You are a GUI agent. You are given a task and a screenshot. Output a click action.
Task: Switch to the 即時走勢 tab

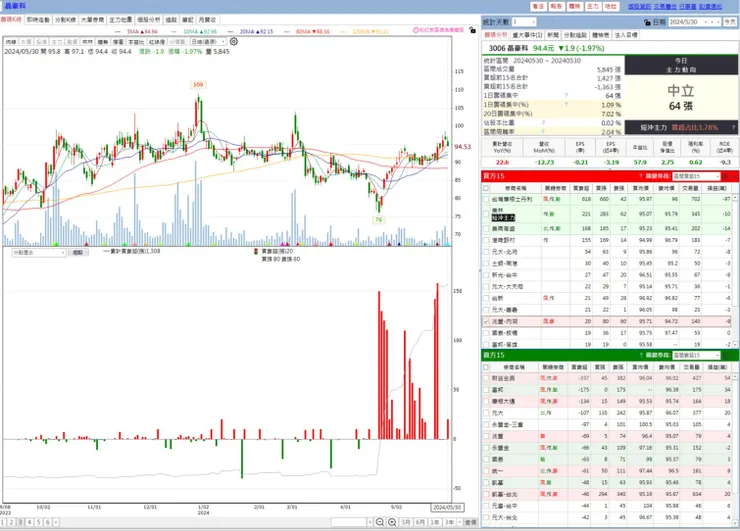click(x=38, y=20)
